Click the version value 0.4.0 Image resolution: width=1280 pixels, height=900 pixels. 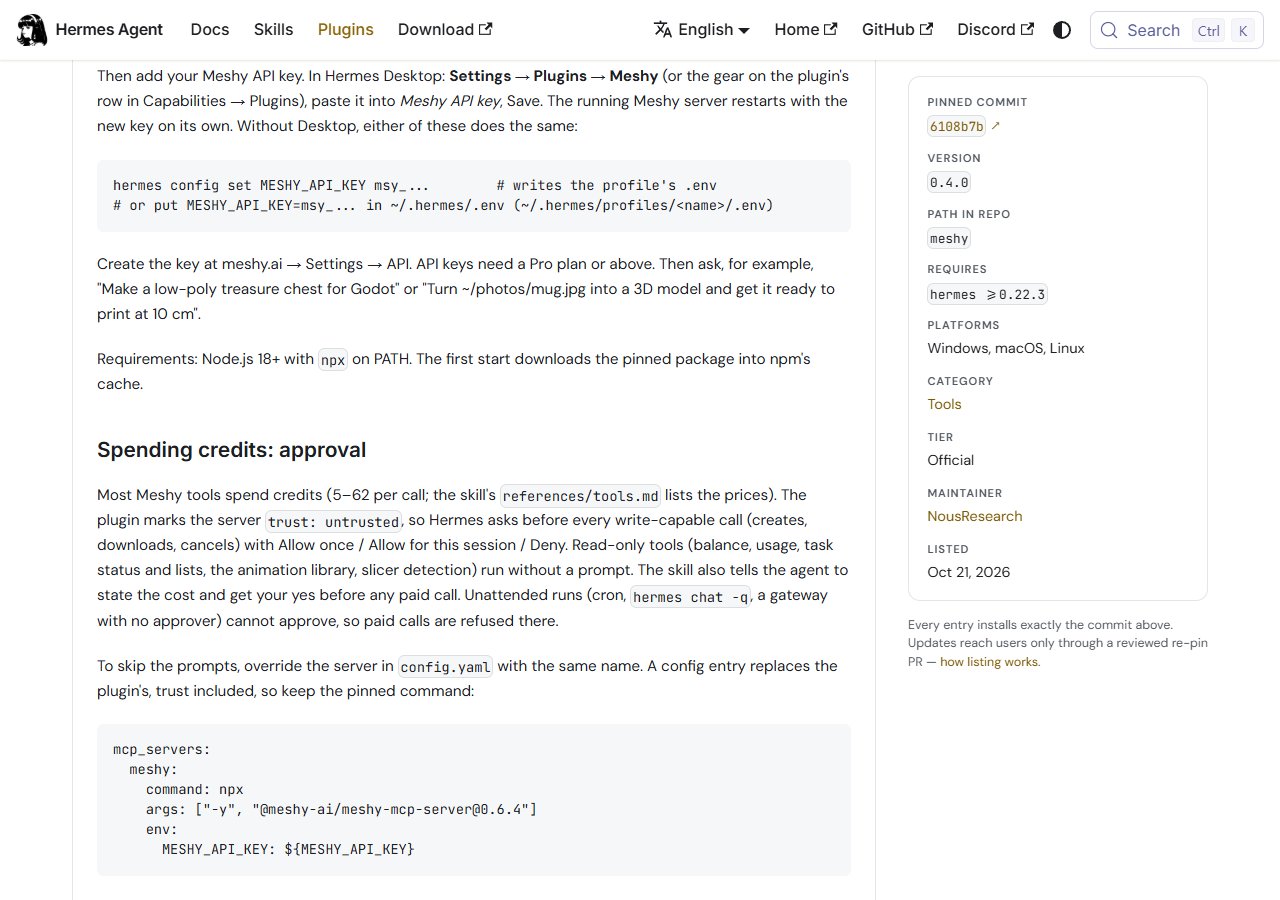(949, 182)
